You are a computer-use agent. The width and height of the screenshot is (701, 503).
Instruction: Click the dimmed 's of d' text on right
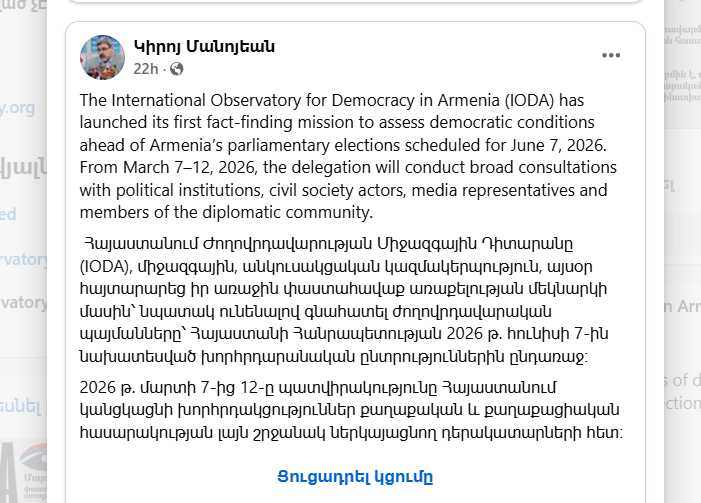(682, 380)
